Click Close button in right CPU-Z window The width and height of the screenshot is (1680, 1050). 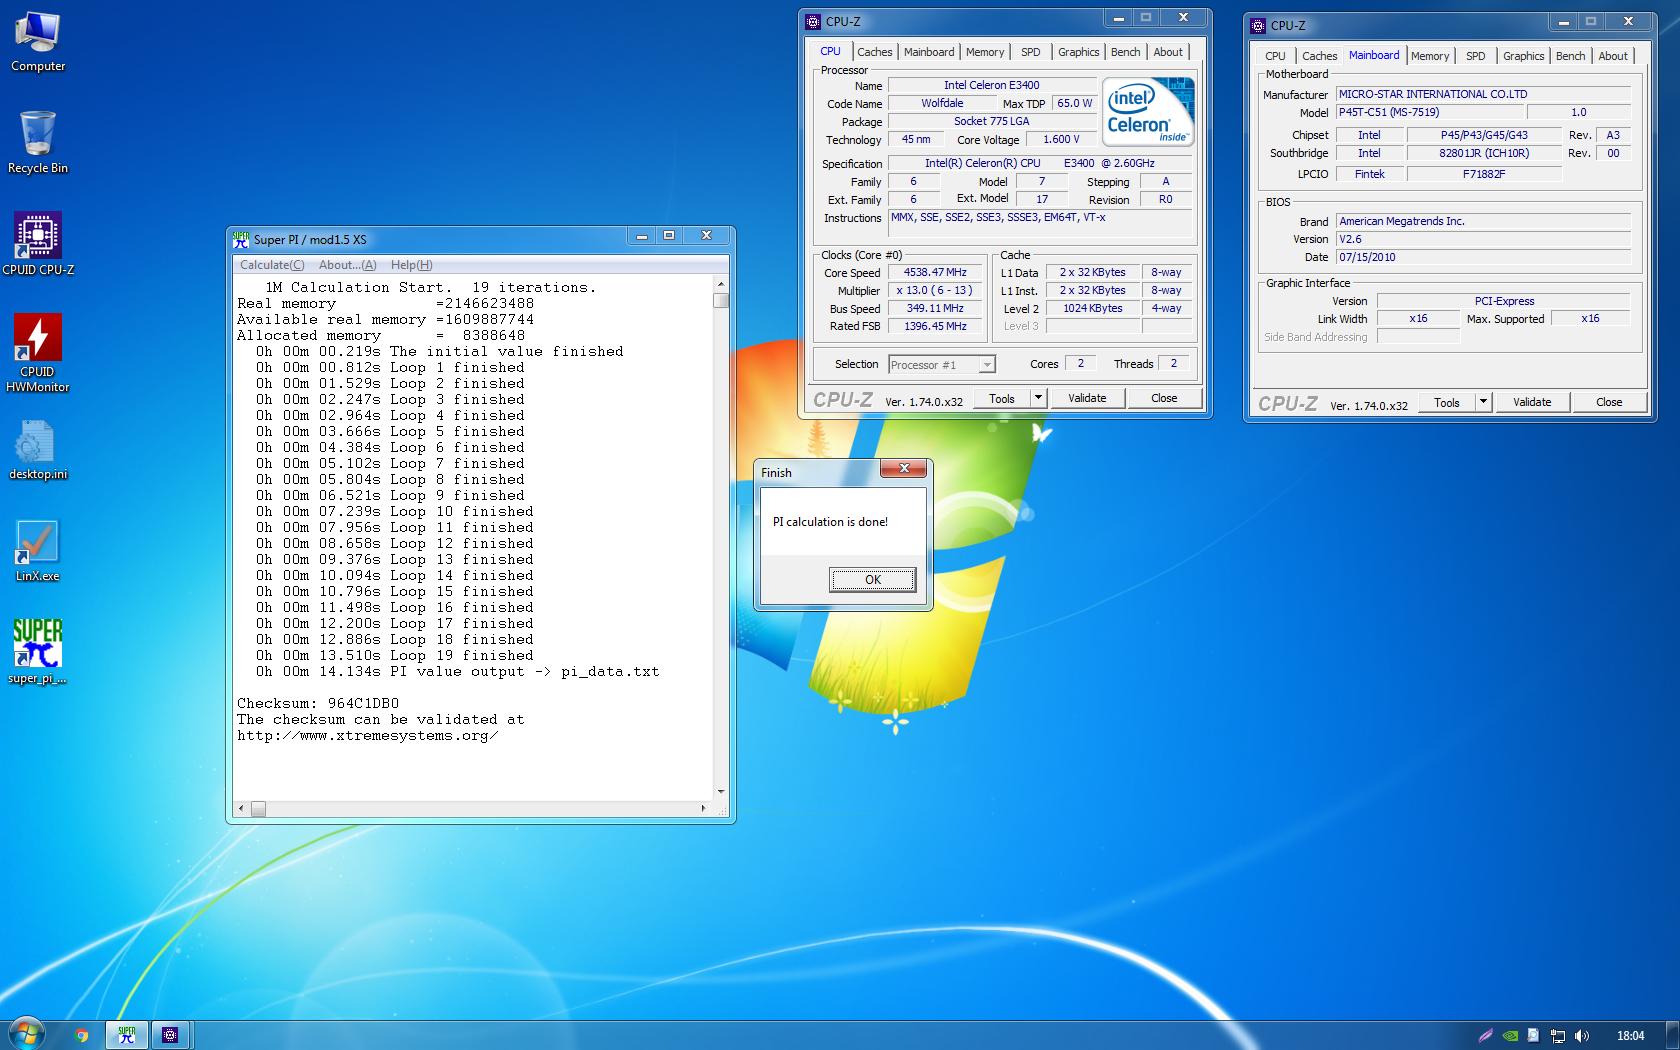1609,402
